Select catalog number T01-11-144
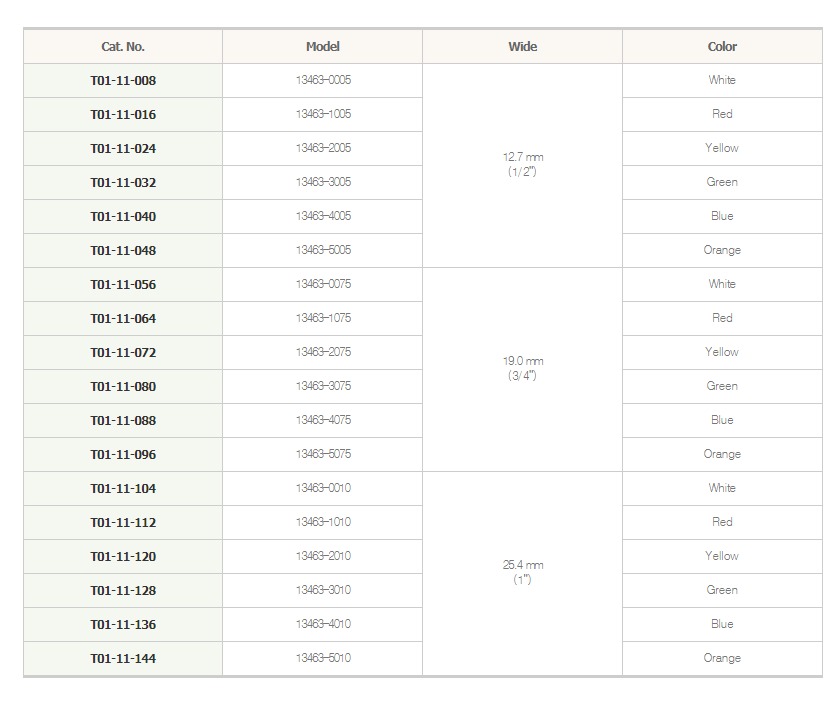Viewport: 830px width, 704px height. pyautogui.click(x=123, y=659)
